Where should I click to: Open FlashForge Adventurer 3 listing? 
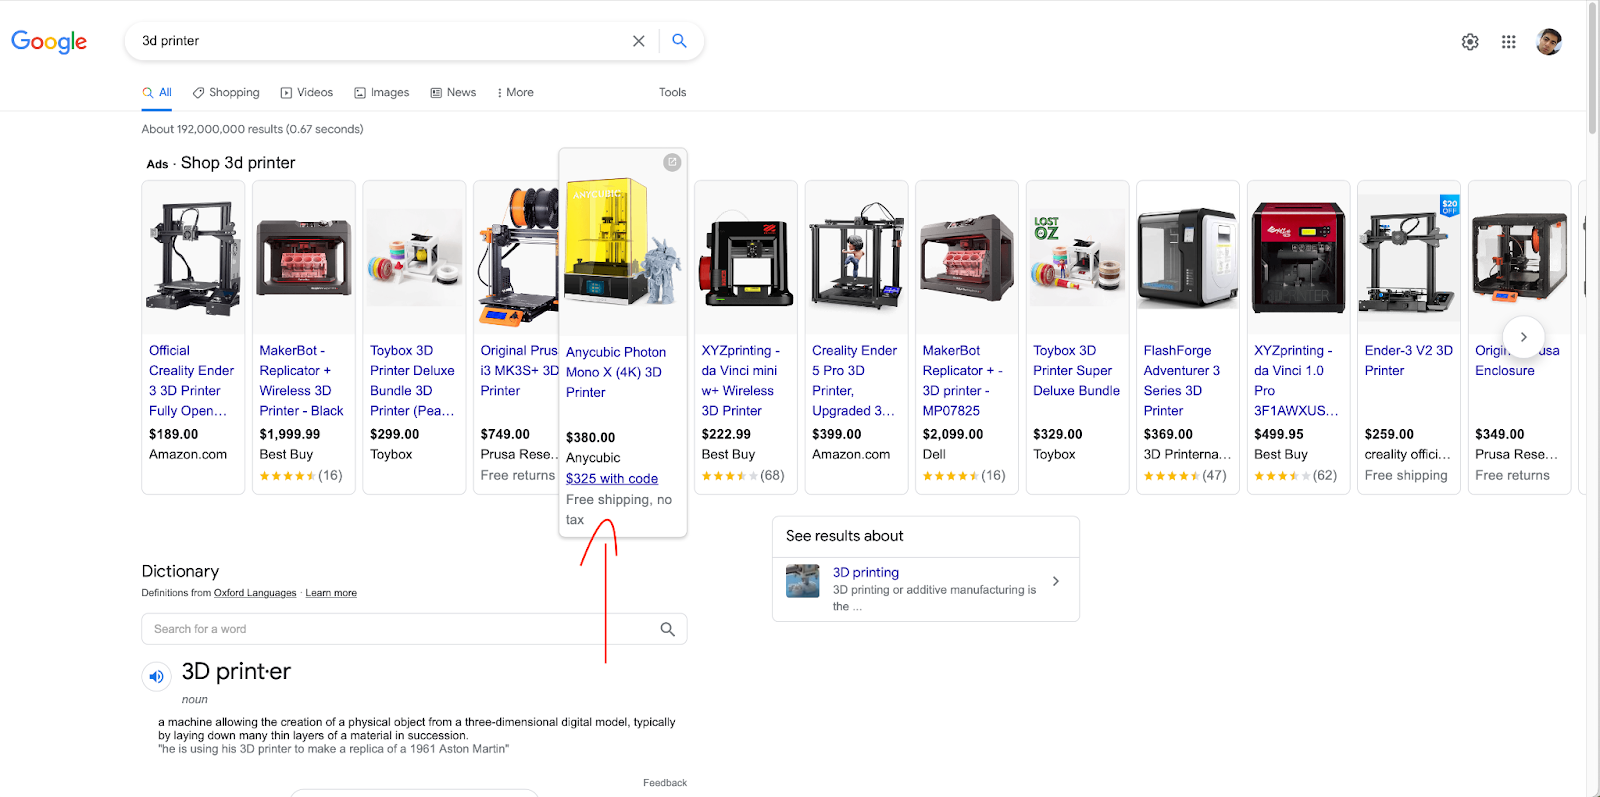pos(1182,381)
